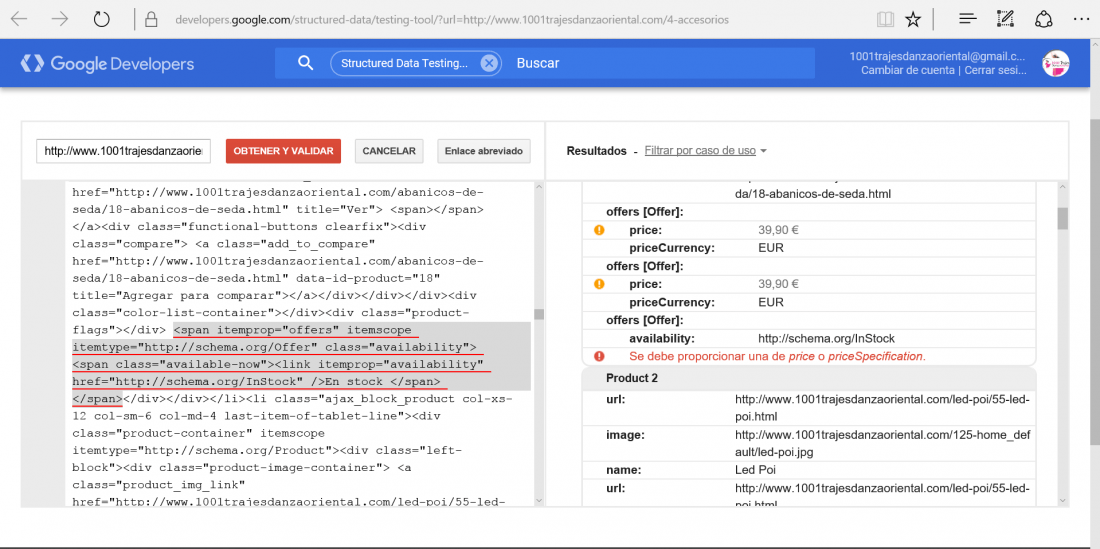This screenshot has height=549, width=1100.
Task: Click Product 2 image URL value
Action: [882, 444]
